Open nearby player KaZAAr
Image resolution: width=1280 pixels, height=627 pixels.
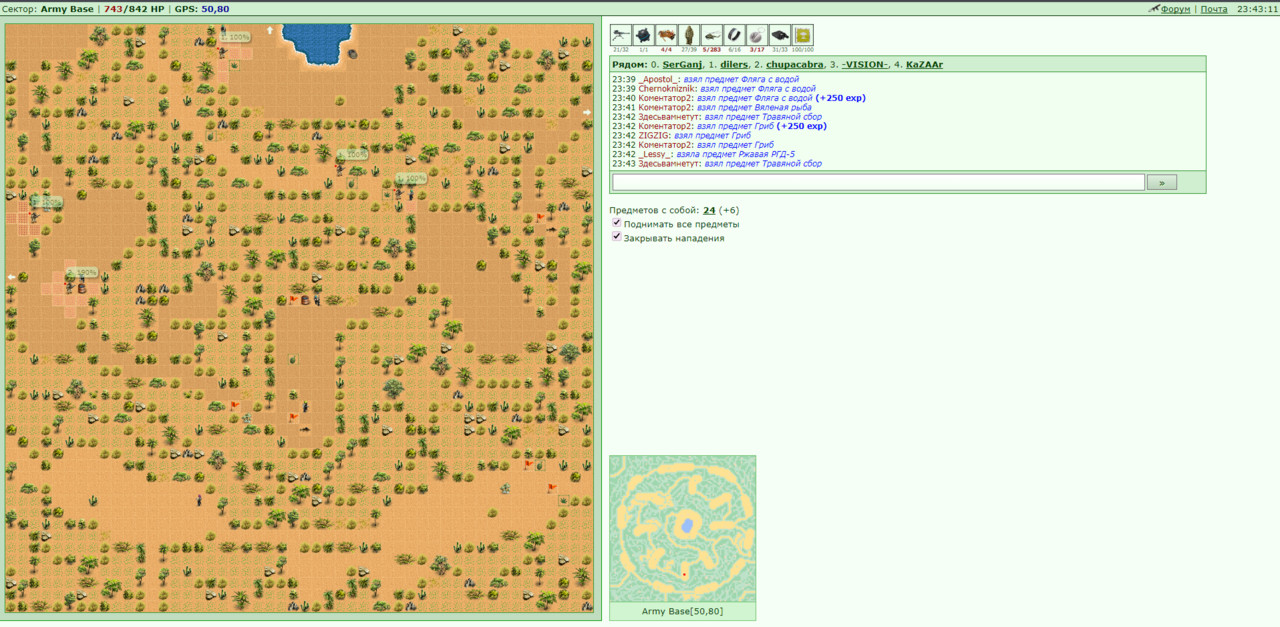[x=925, y=64]
